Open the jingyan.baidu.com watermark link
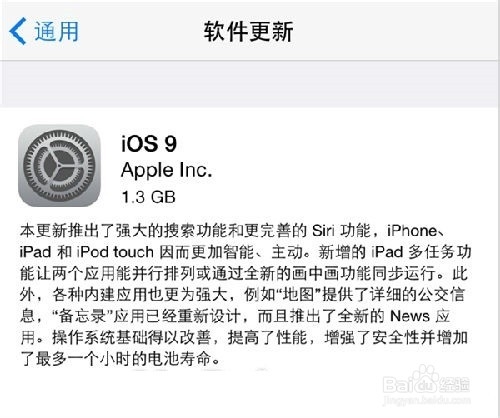The image size is (500, 418). tap(427, 400)
